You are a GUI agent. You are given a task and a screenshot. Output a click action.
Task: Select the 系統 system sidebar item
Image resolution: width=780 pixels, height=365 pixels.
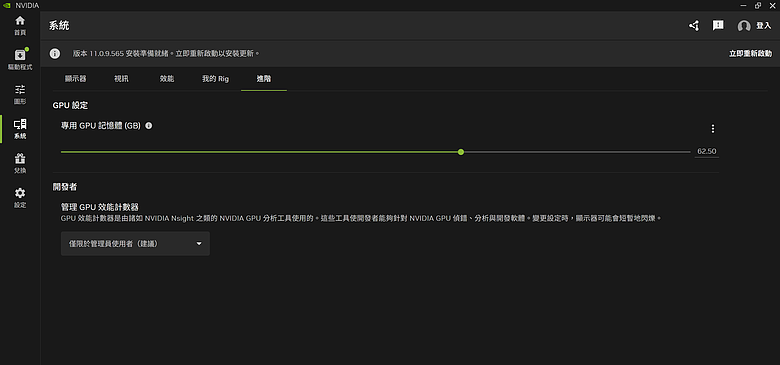point(20,129)
